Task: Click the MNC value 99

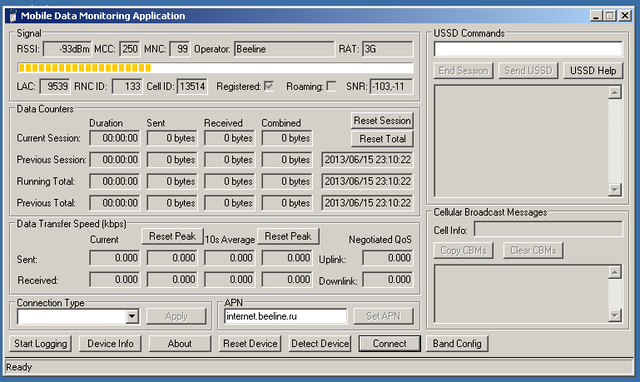Action: [179, 49]
